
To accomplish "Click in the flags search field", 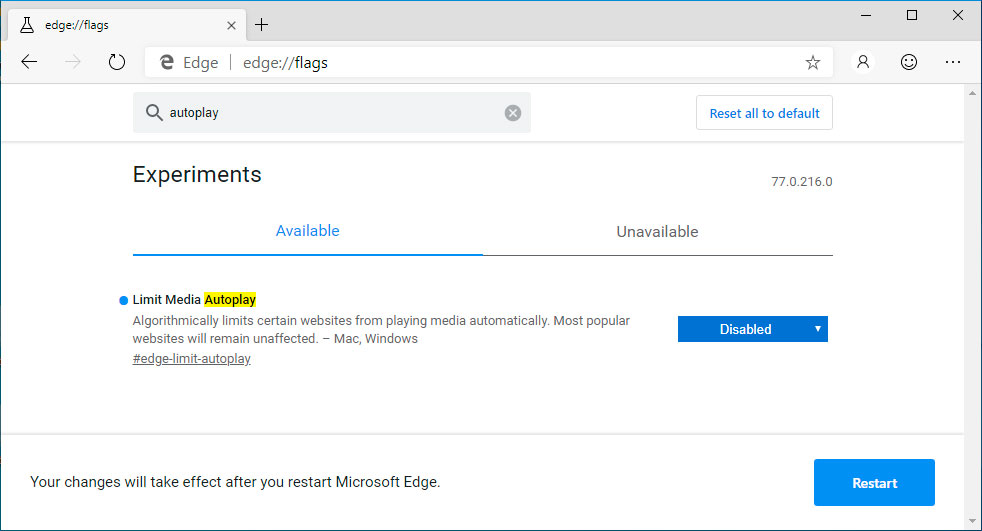I will 330,113.
